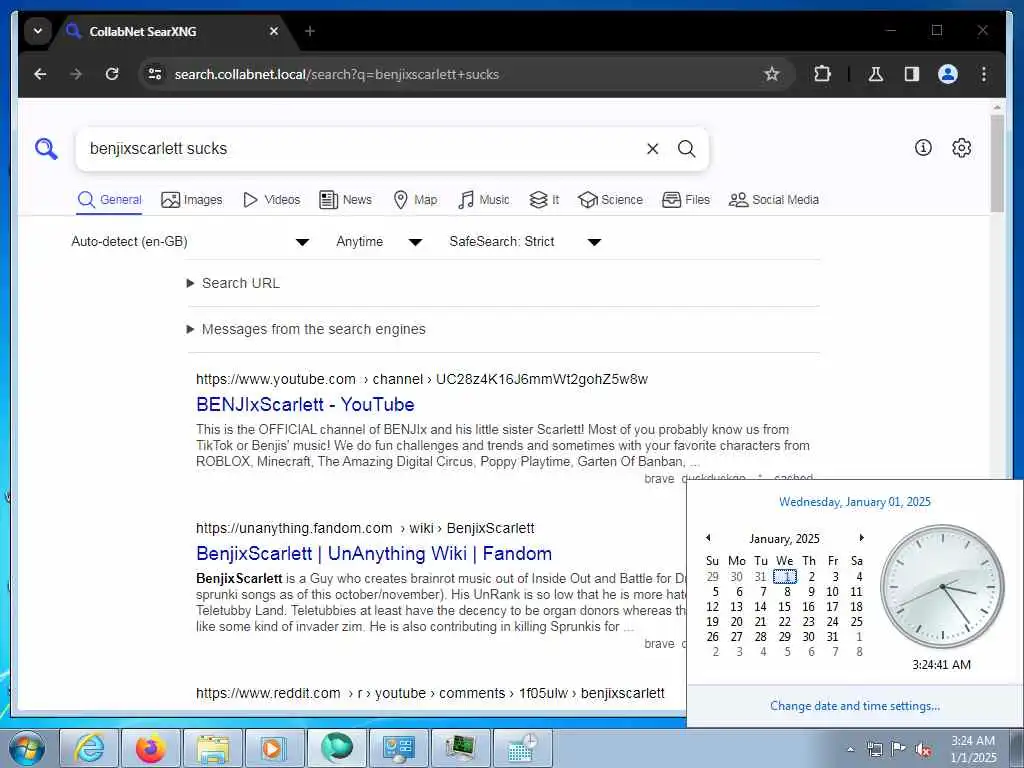This screenshot has height=768, width=1024.
Task: Open a new browser tab
Action: (x=310, y=31)
